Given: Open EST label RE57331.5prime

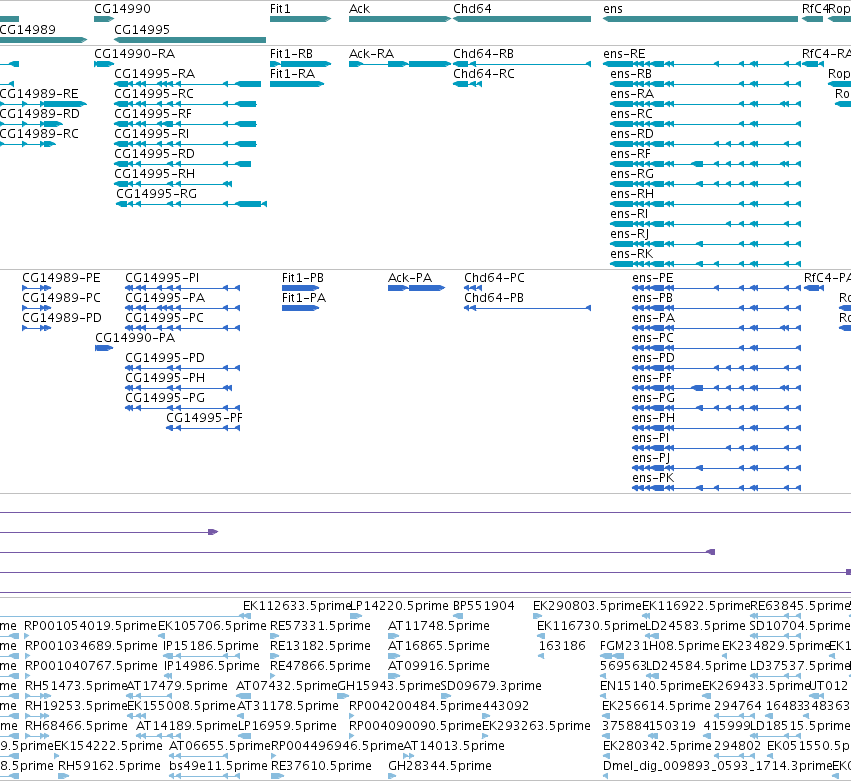Looking at the screenshot, I should click(320, 626).
